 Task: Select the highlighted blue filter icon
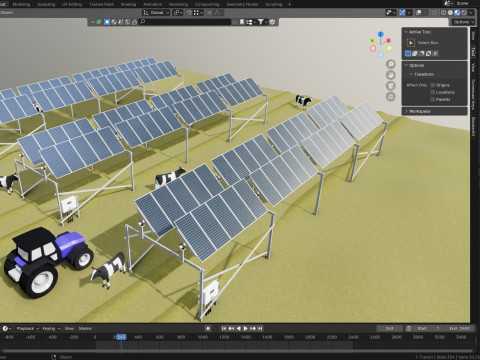[107, 22]
